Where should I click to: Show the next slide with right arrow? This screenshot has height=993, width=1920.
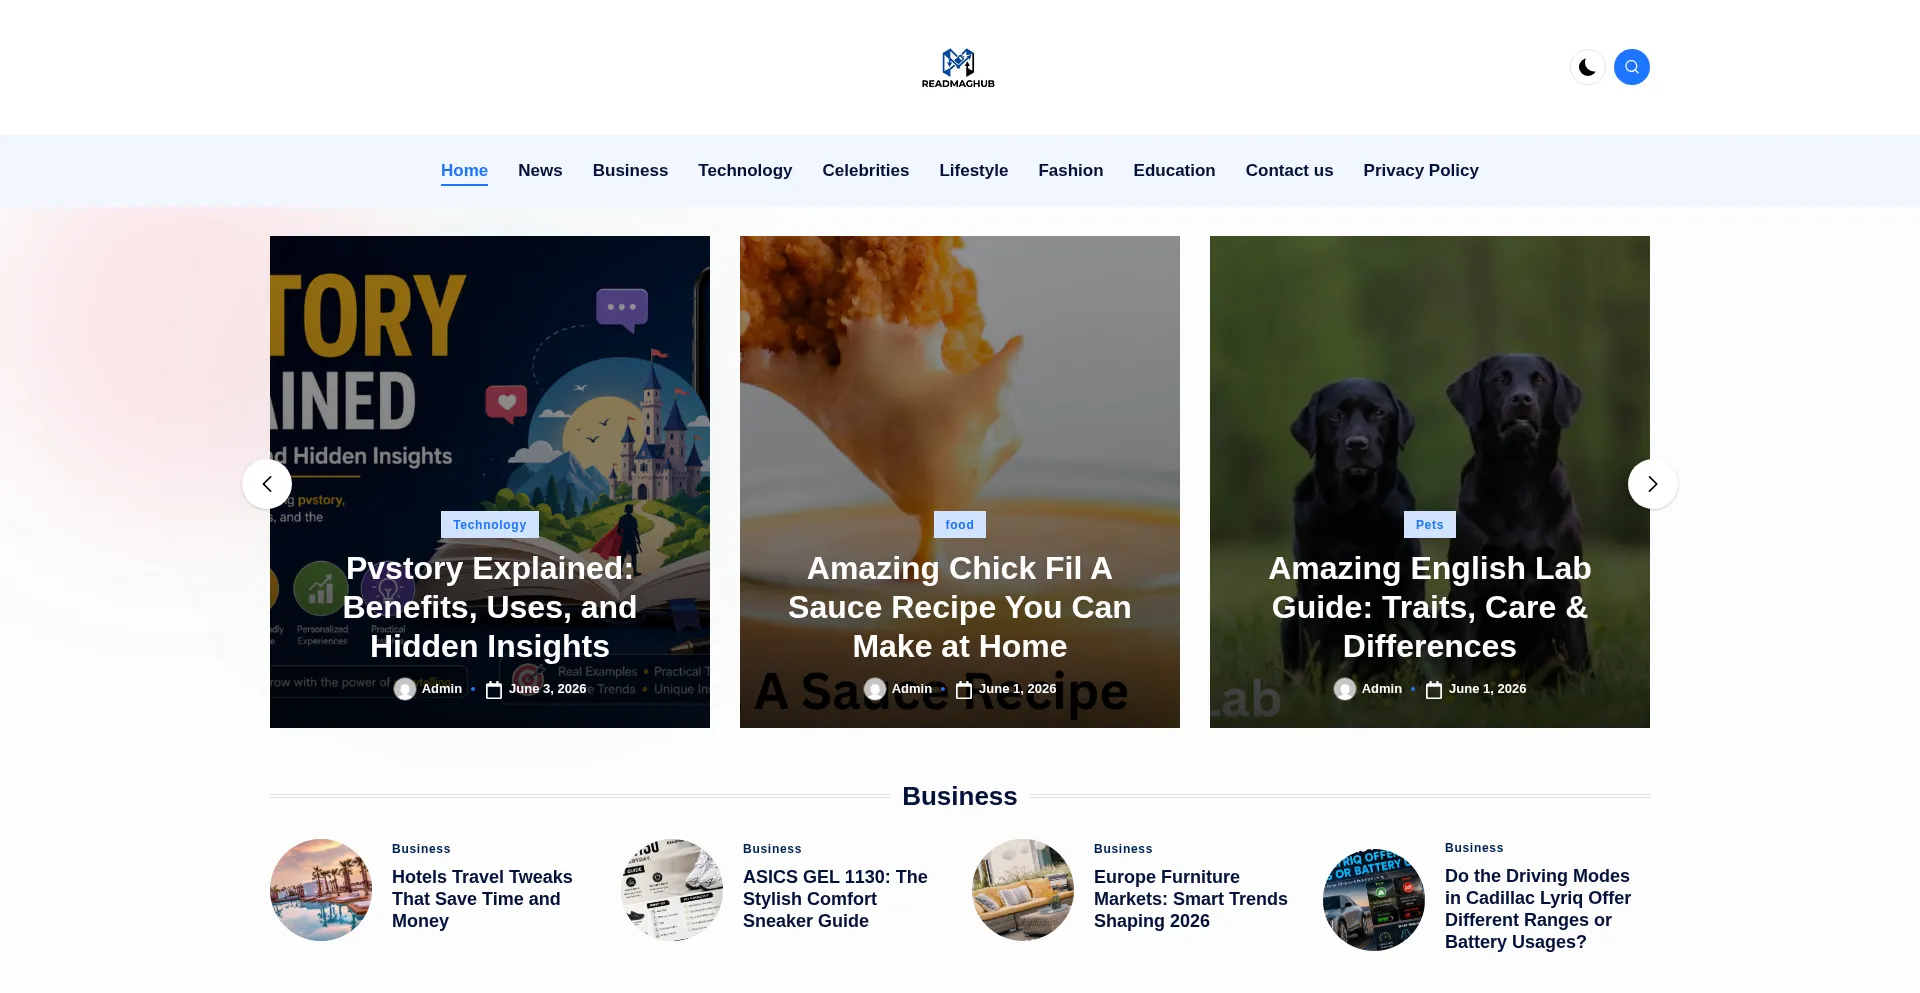coord(1653,484)
